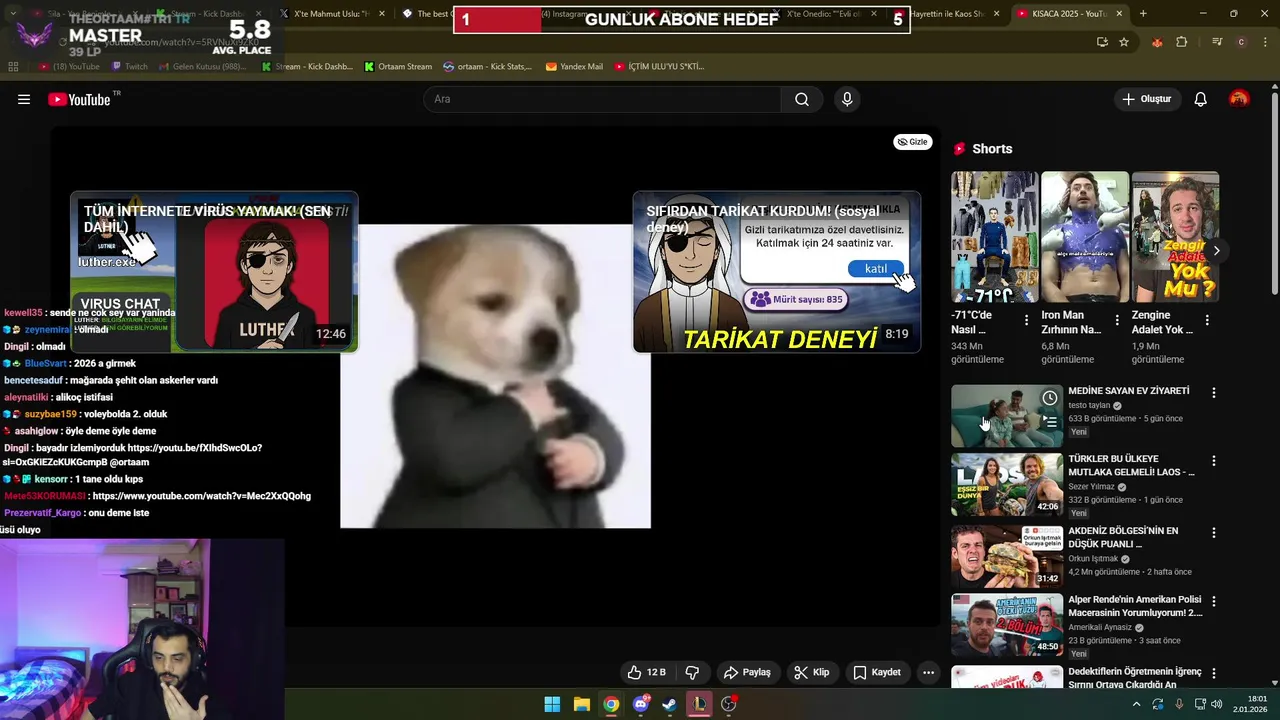This screenshot has width=1280, height=720.
Task: Create a clip with Klip button
Action: pyautogui.click(x=811, y=672)
